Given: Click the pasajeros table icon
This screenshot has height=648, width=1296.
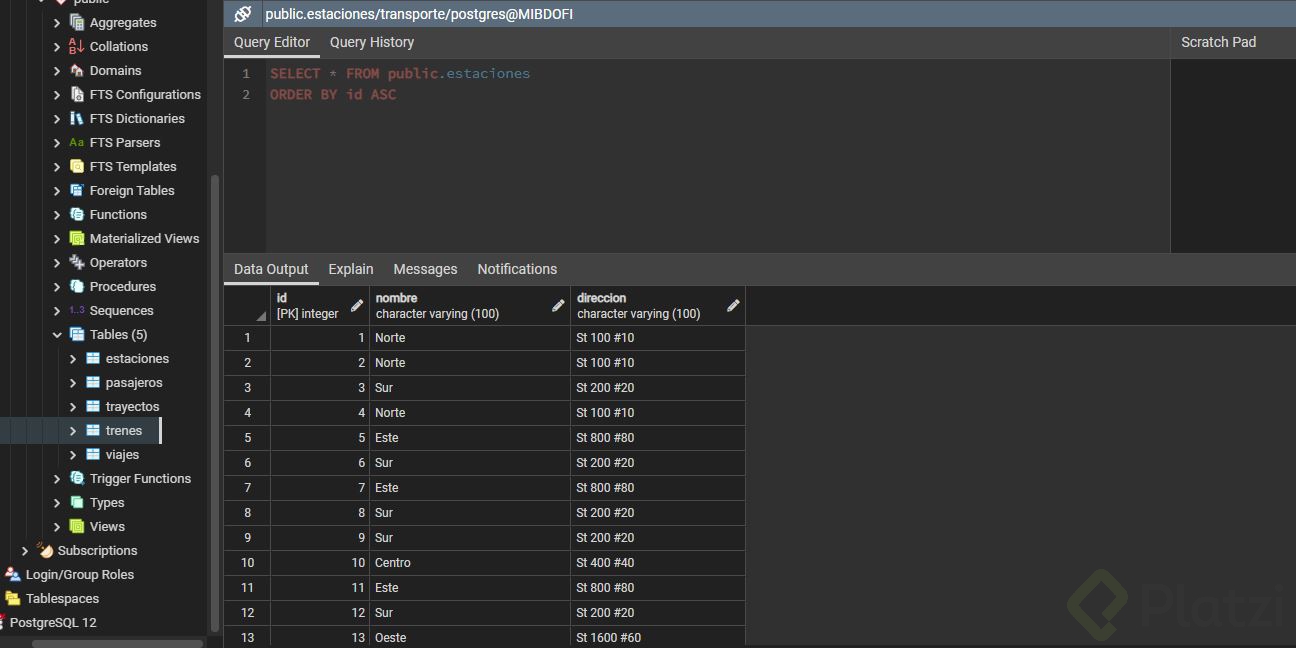Looking at the screenshot, I should (x=93, y=382).
